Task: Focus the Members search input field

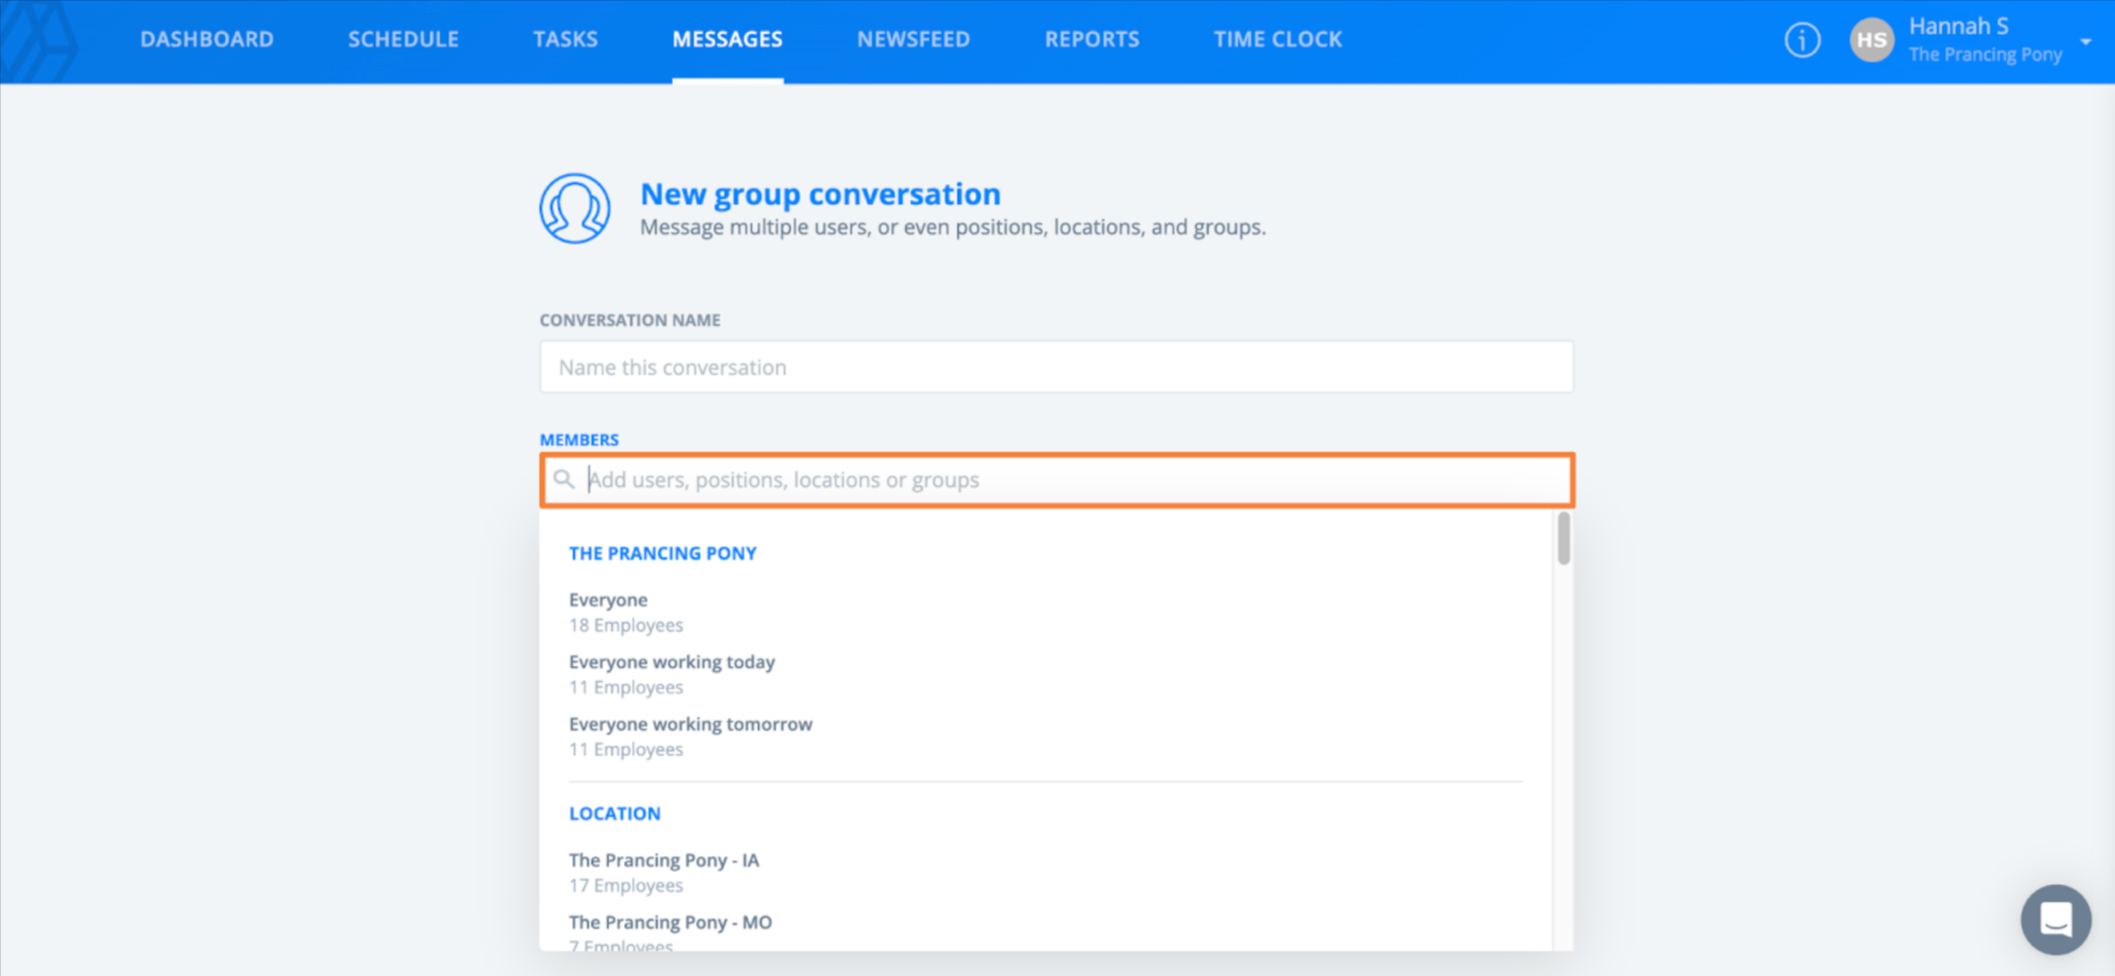Action: [1070, 480]
